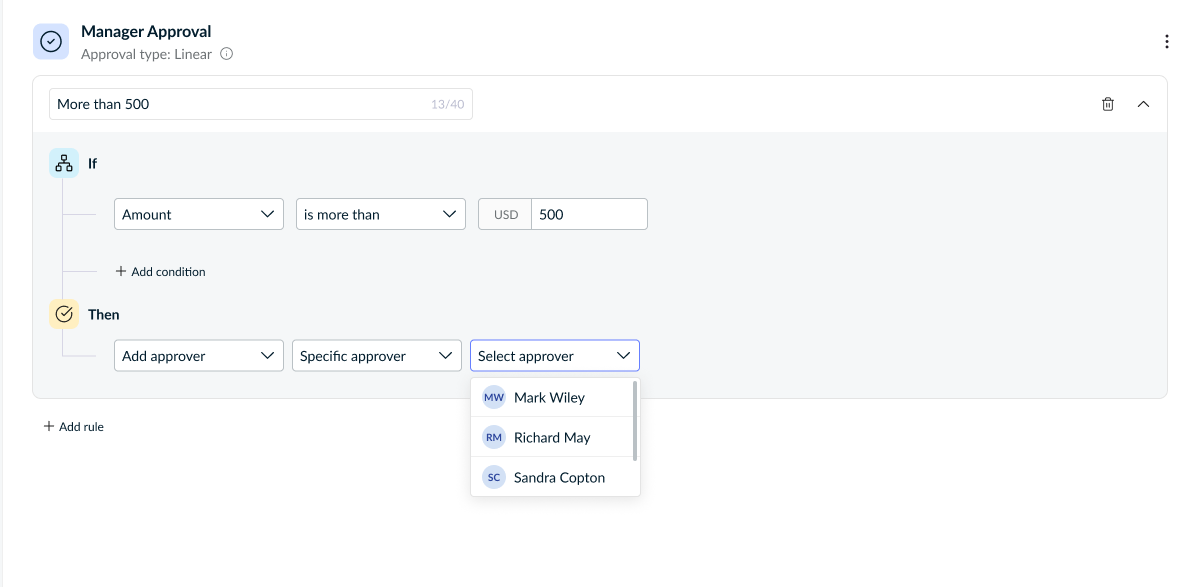Click the If condition hierarchy icon
This screenshot has width=1200, height=587.
coord(64,163)
